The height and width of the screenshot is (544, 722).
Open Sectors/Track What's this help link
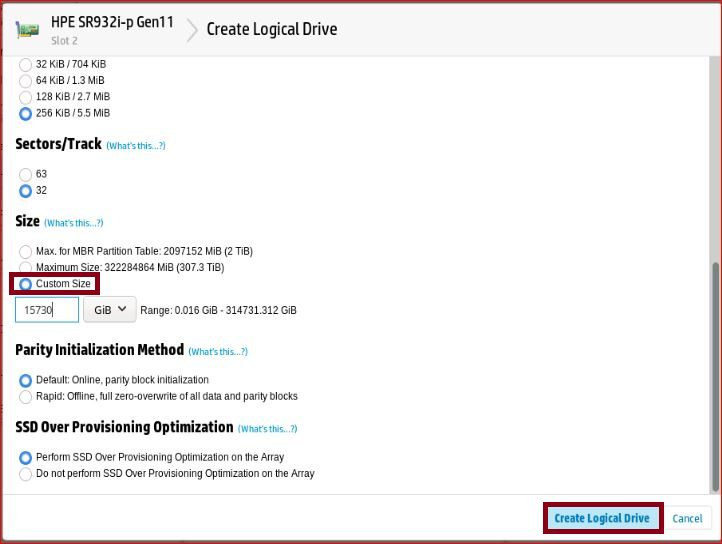(135, 146)
